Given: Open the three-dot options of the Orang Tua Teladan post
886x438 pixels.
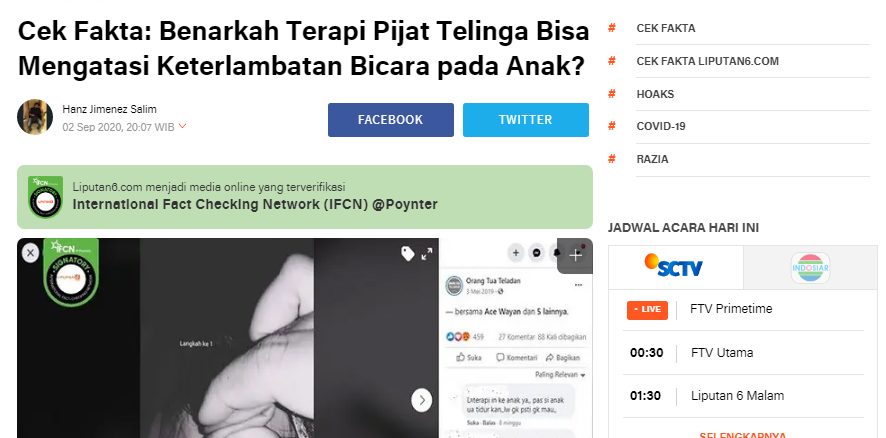Looking at the screenshot, I should coord(578,285).
